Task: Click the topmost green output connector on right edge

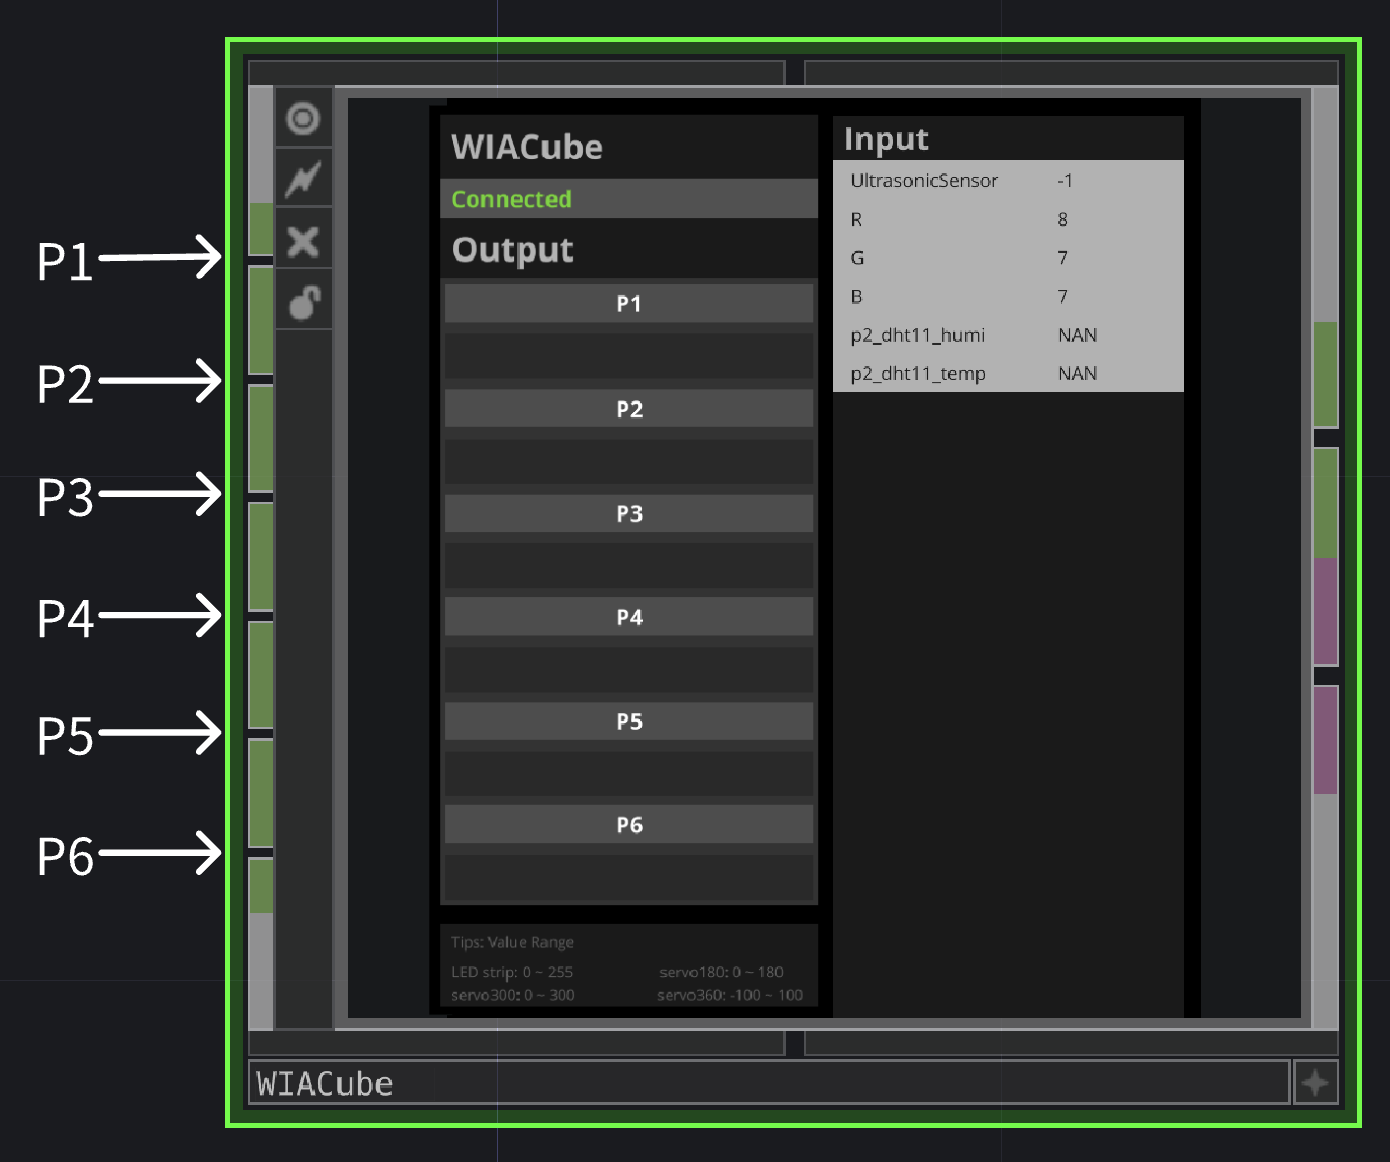Action: tap(1325, 374)
